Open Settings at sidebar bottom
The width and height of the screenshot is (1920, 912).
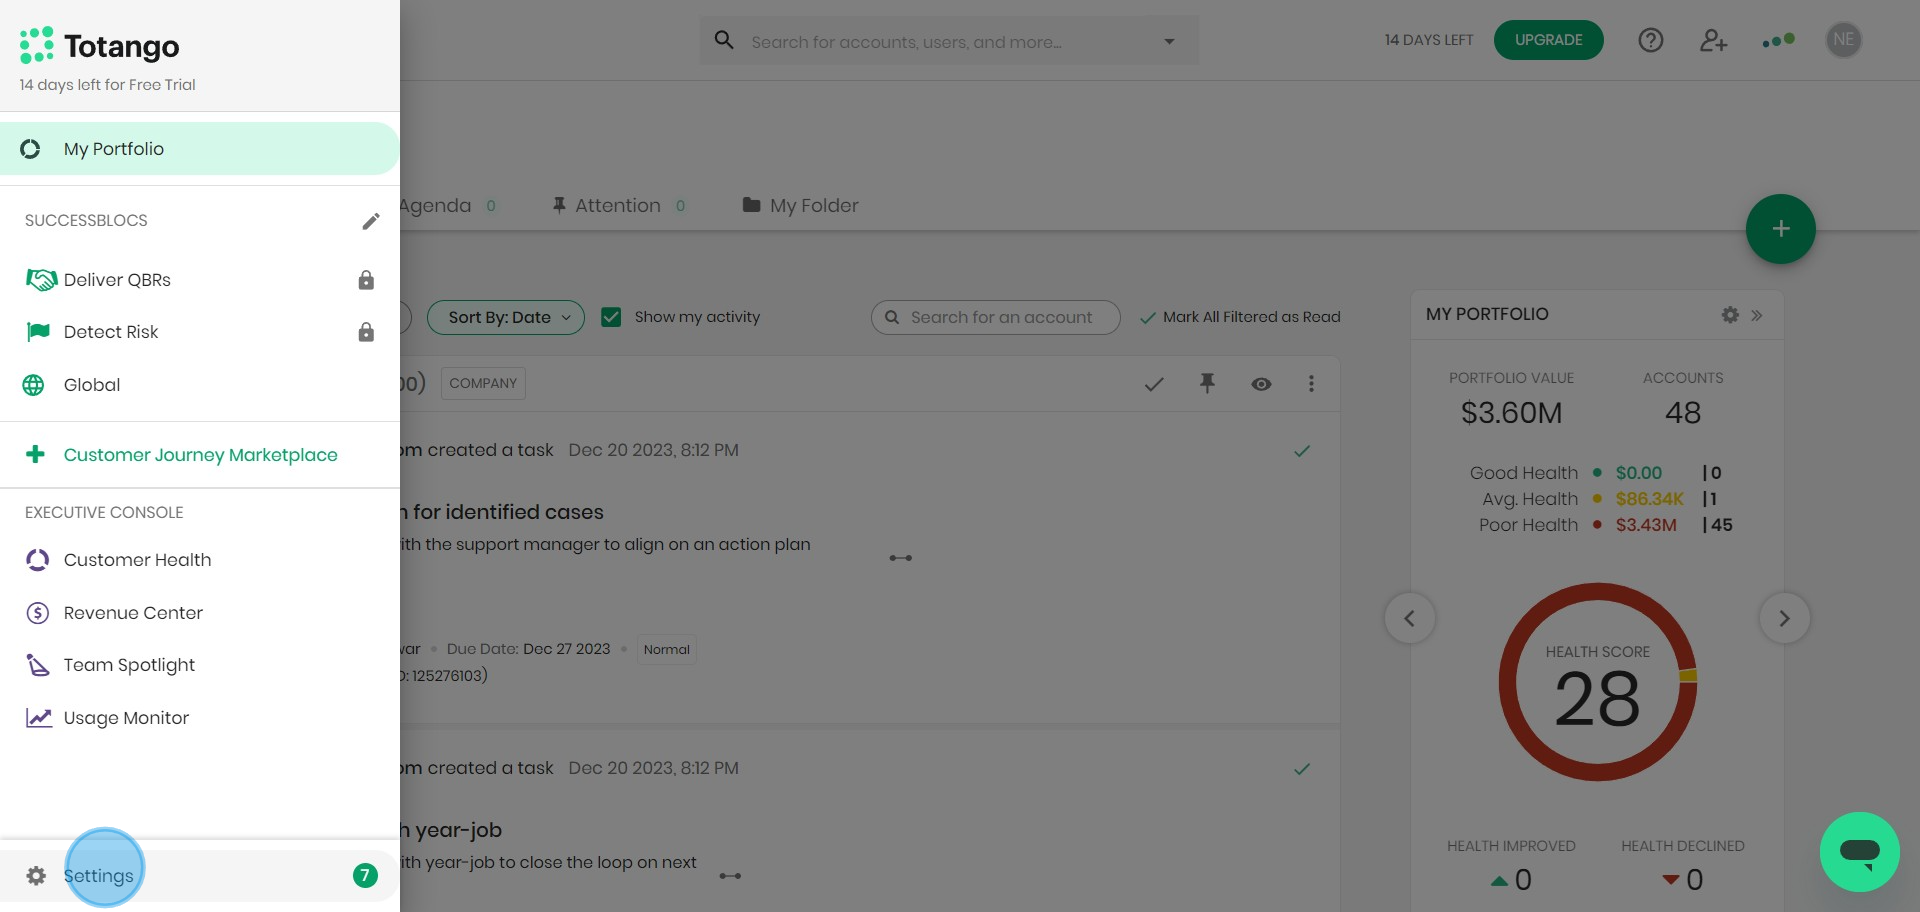click(200, 876)
